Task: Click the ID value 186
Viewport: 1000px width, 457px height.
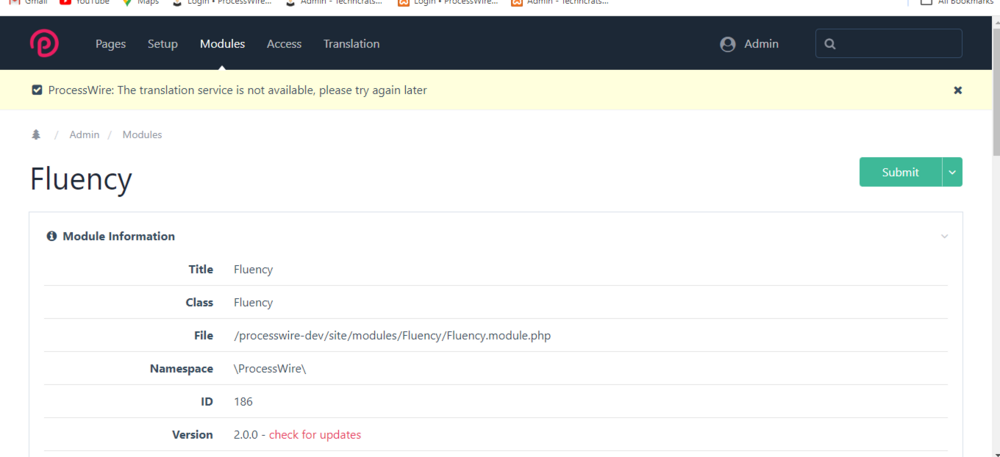Action: [x=243, y=402]
